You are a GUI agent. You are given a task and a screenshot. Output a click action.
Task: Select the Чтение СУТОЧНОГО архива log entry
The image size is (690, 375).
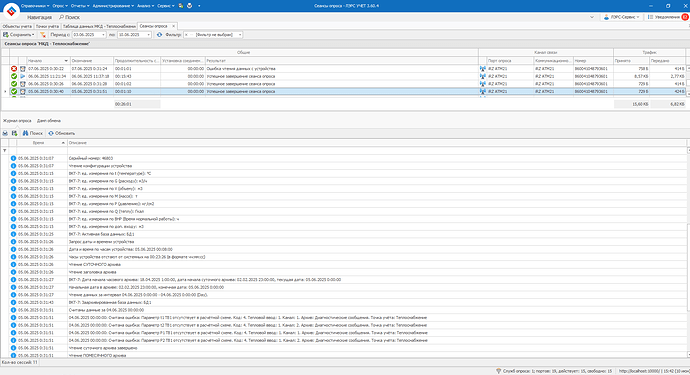coord(348,265)
